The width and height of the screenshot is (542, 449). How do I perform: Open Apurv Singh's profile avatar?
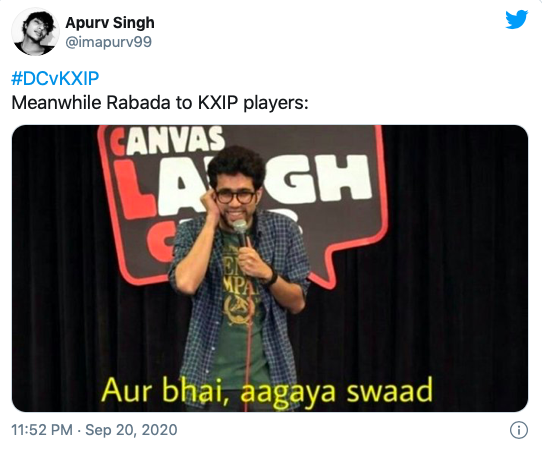[35, 32]
